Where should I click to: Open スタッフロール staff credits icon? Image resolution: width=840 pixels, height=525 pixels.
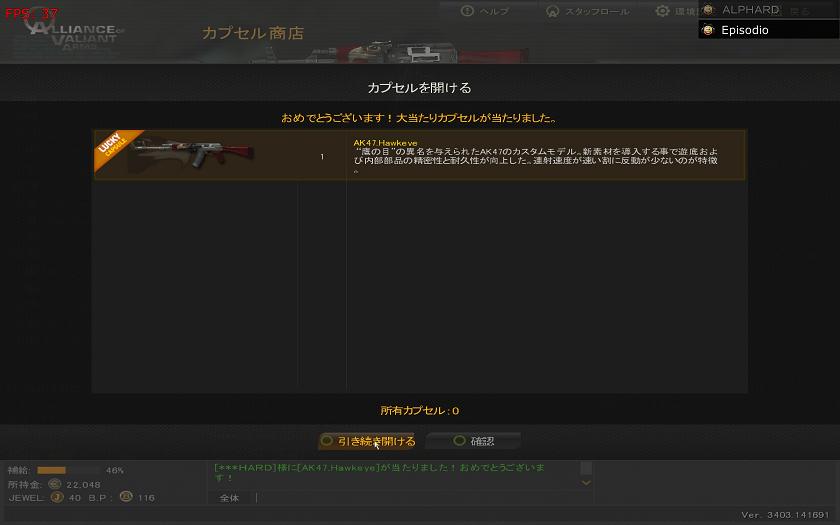click(x=552, y=11)
